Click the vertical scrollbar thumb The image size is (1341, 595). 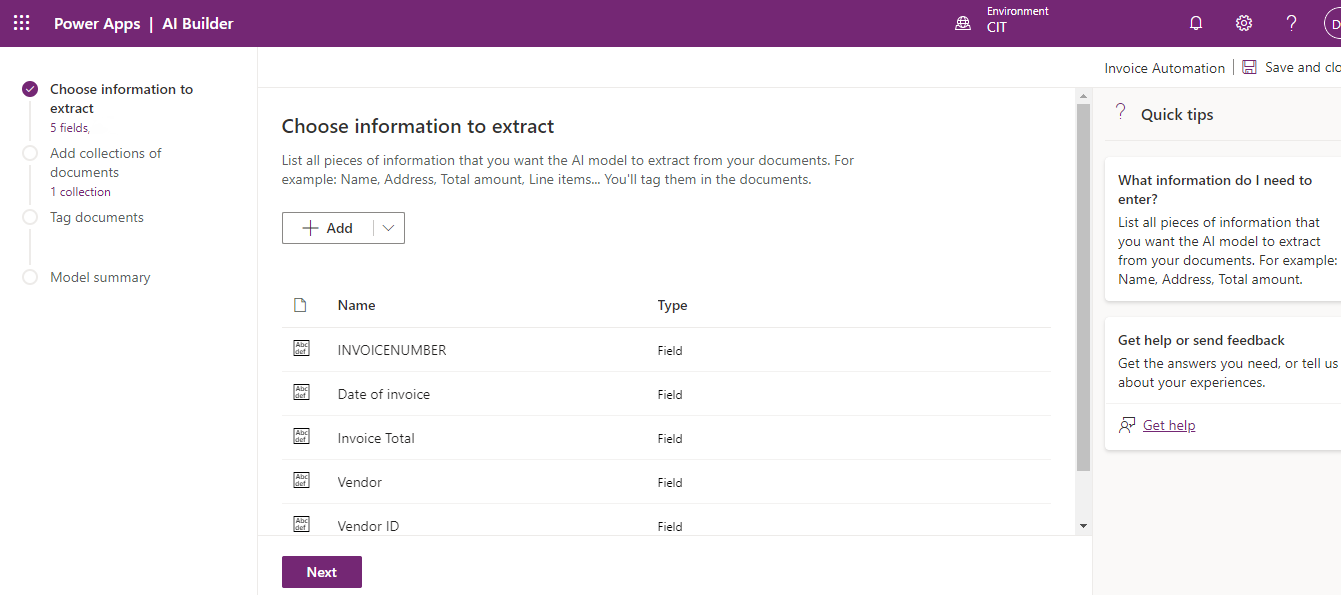pos(1083,287)
